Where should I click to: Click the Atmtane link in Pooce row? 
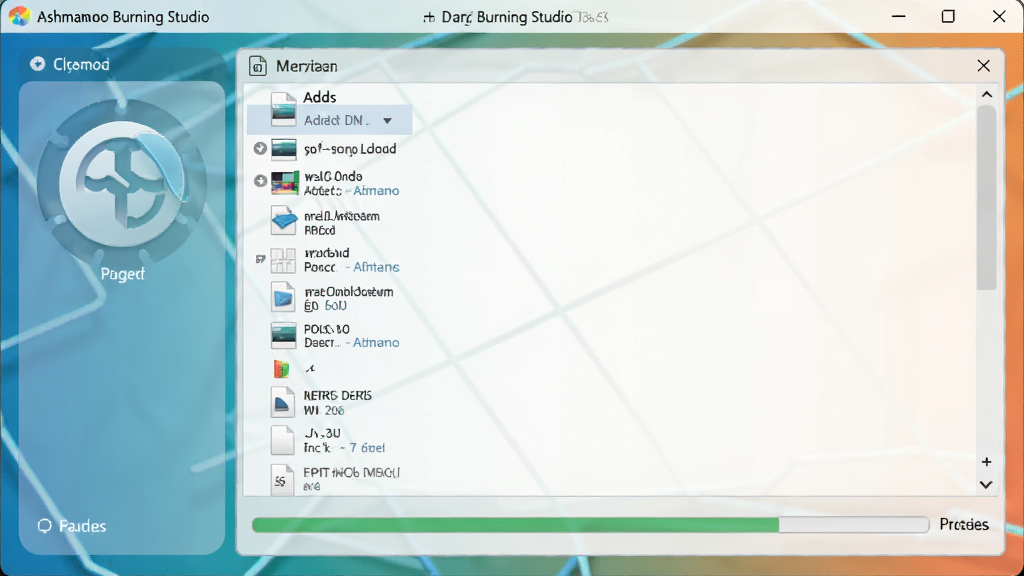(376, 267)
